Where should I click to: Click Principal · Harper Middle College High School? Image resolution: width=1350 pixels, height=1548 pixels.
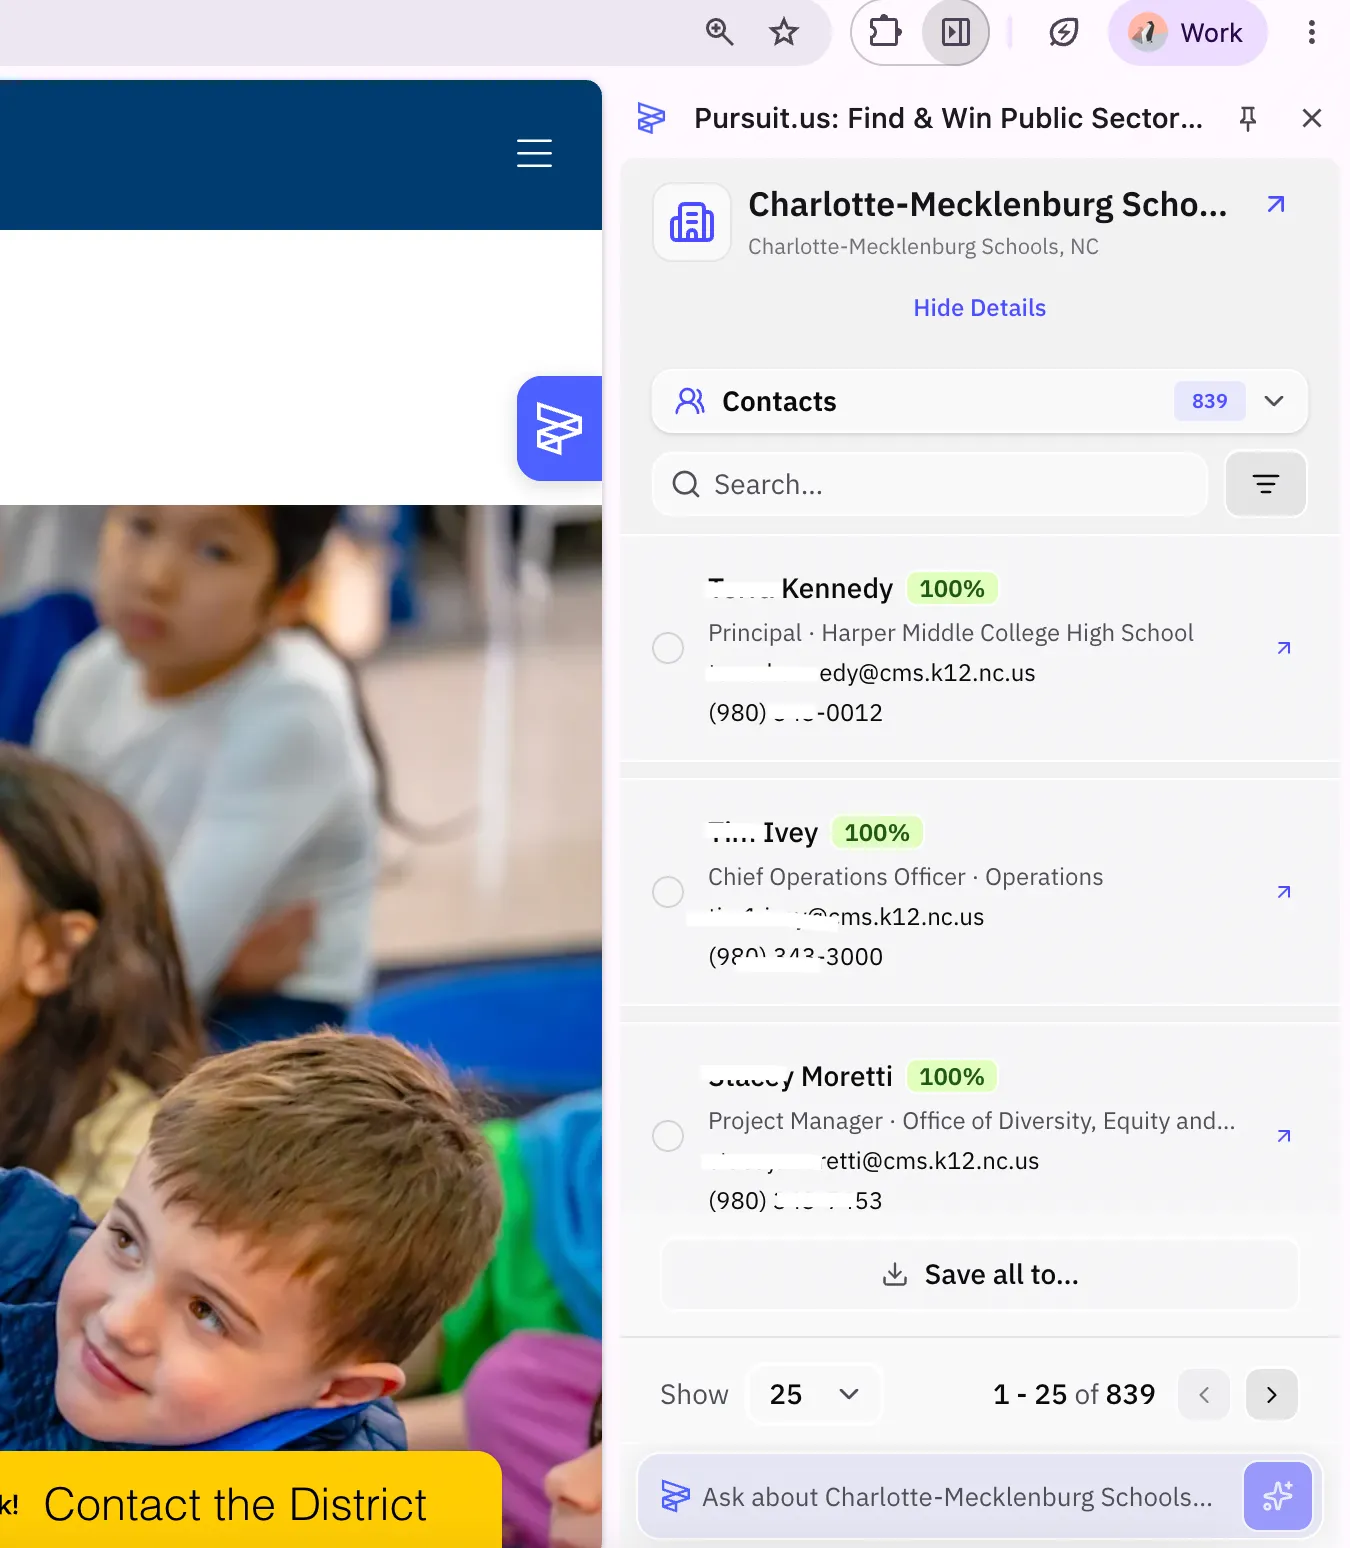(951, 633)
